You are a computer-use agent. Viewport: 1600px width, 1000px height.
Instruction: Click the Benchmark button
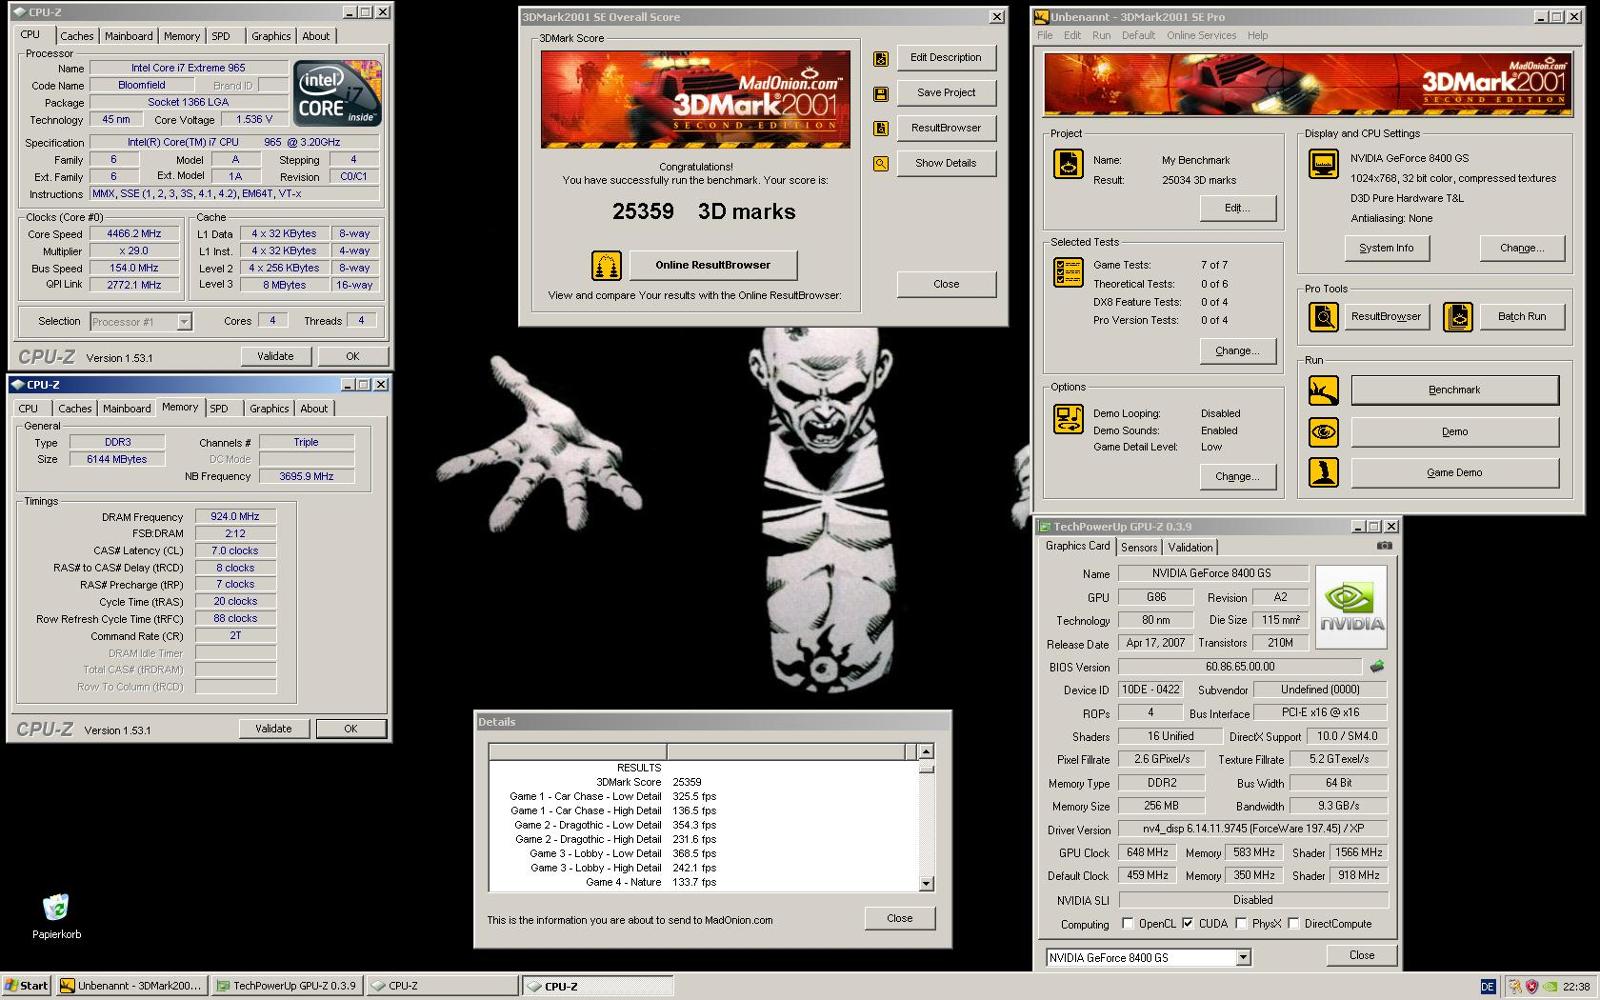point(1454,390)
